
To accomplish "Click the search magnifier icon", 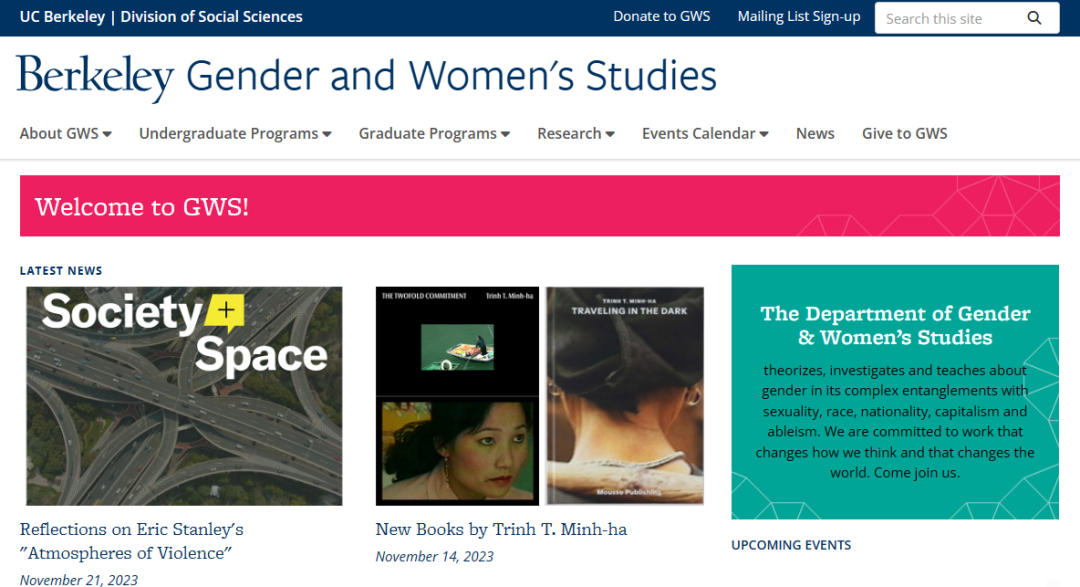I will point(1034,18).
